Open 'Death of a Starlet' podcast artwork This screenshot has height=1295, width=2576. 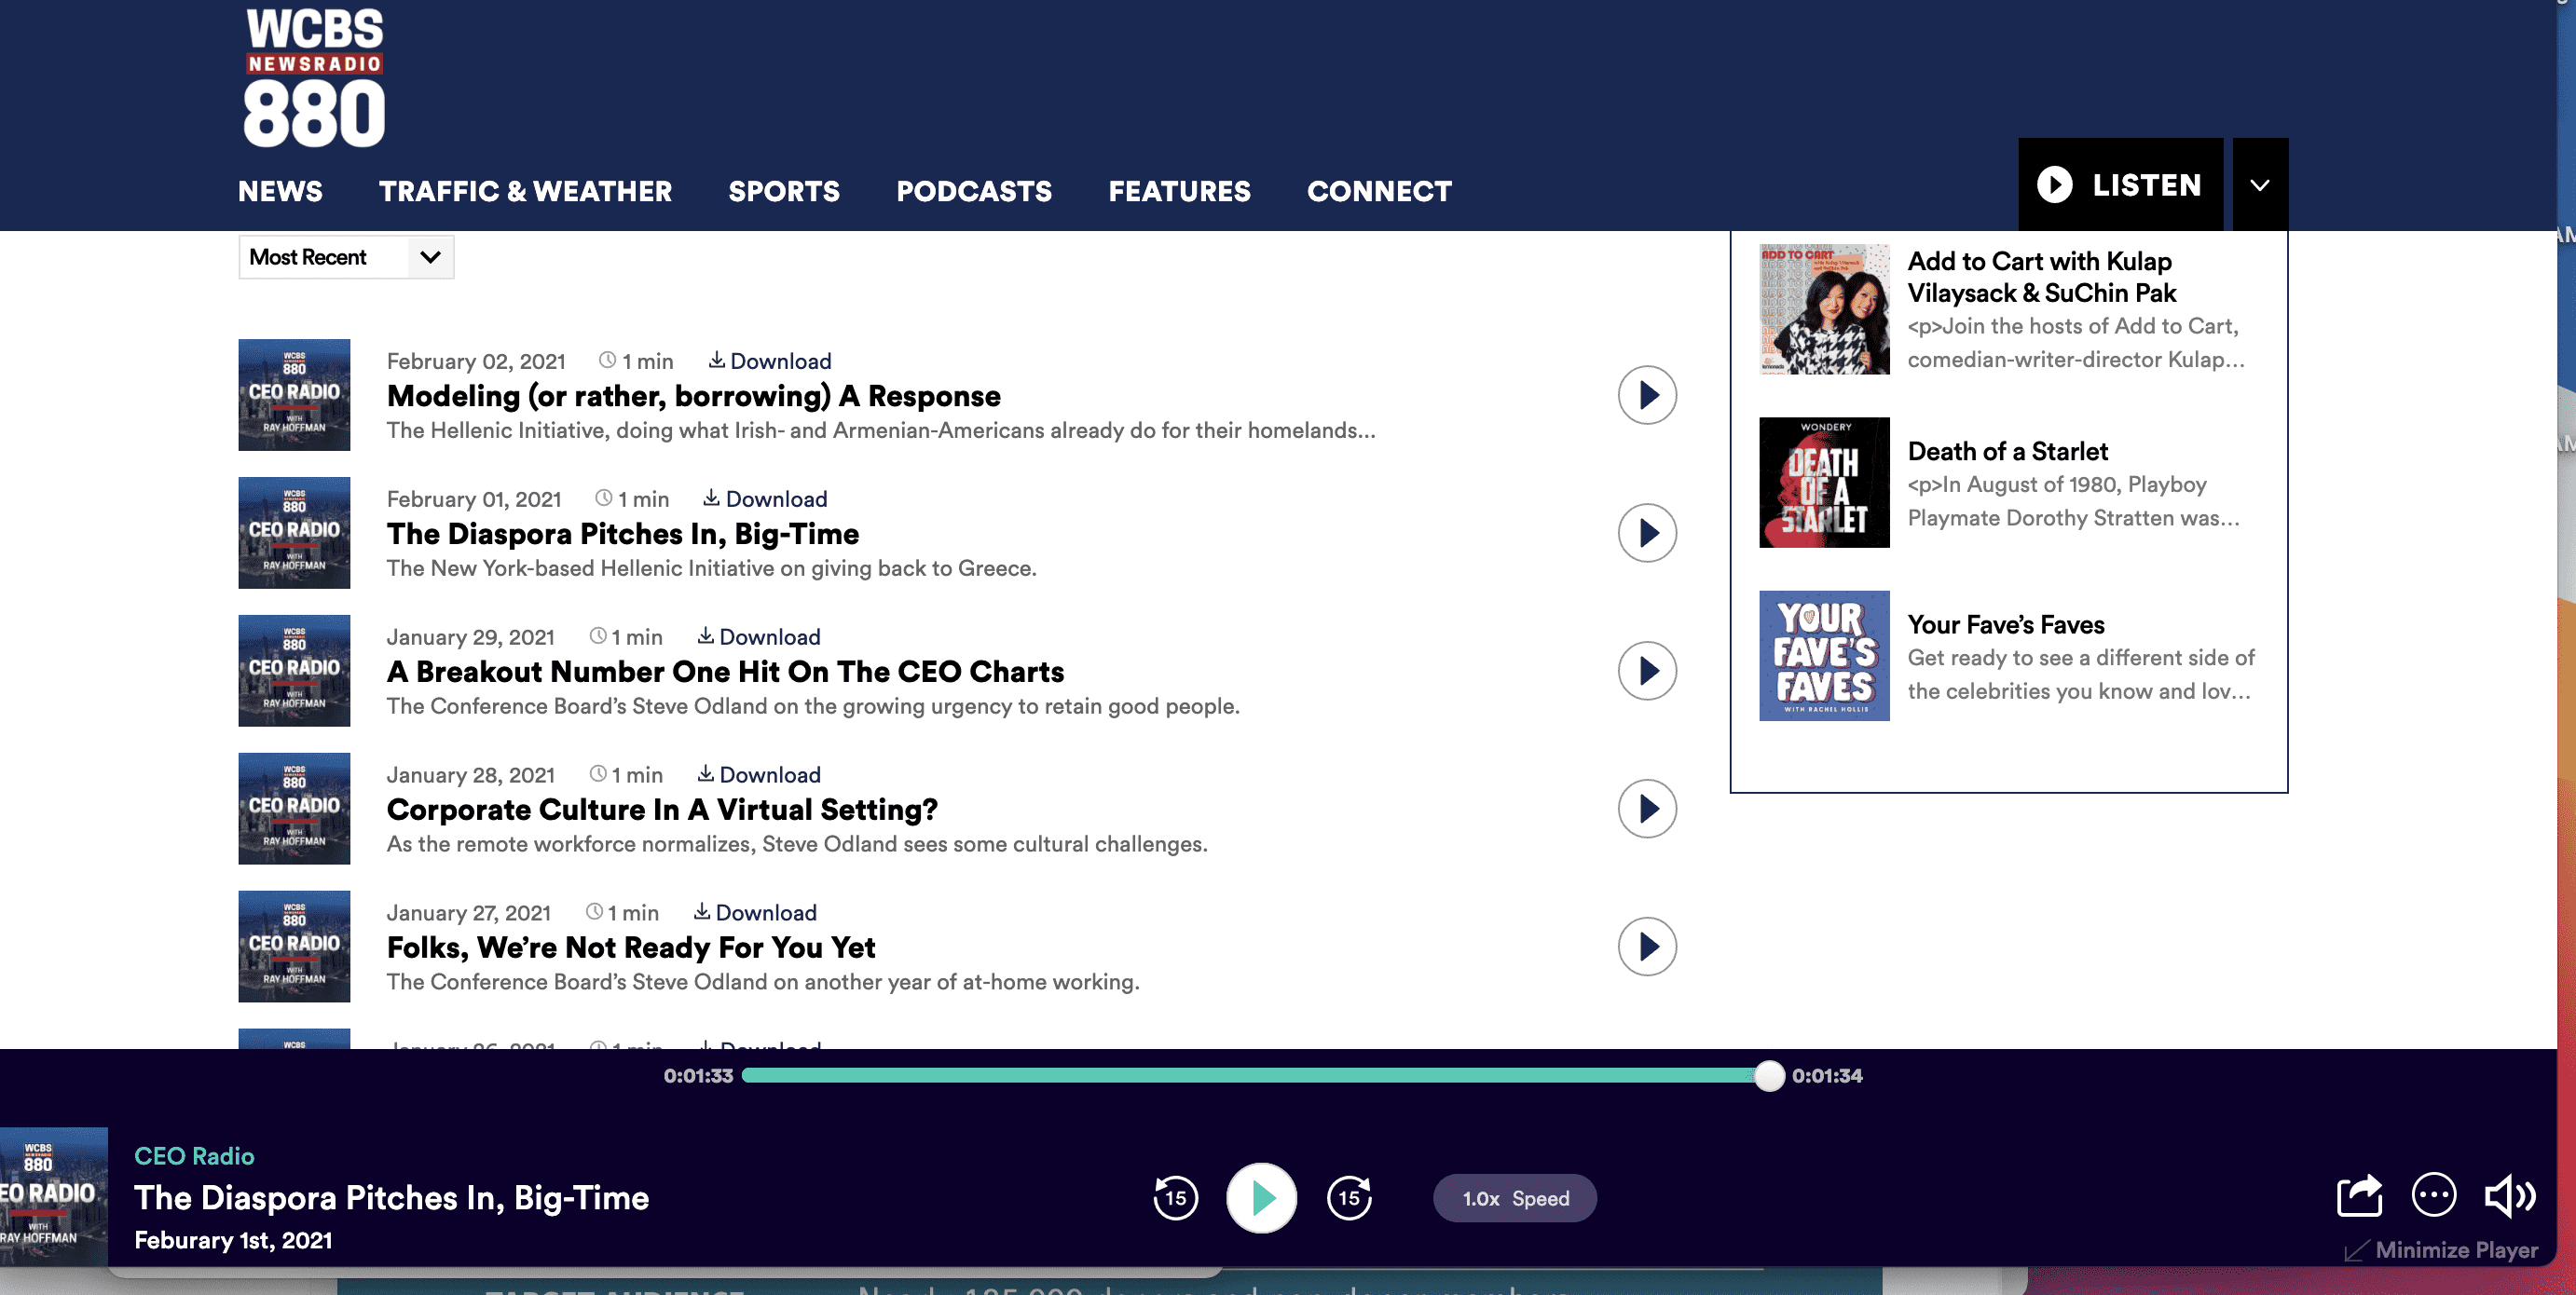point(1824,482)
